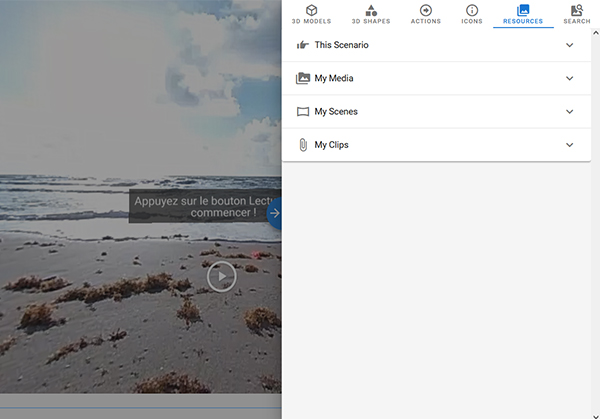The image size is (600, 419).
Task: Select the Actions arrow-circle icon
Action: point(425,10)
